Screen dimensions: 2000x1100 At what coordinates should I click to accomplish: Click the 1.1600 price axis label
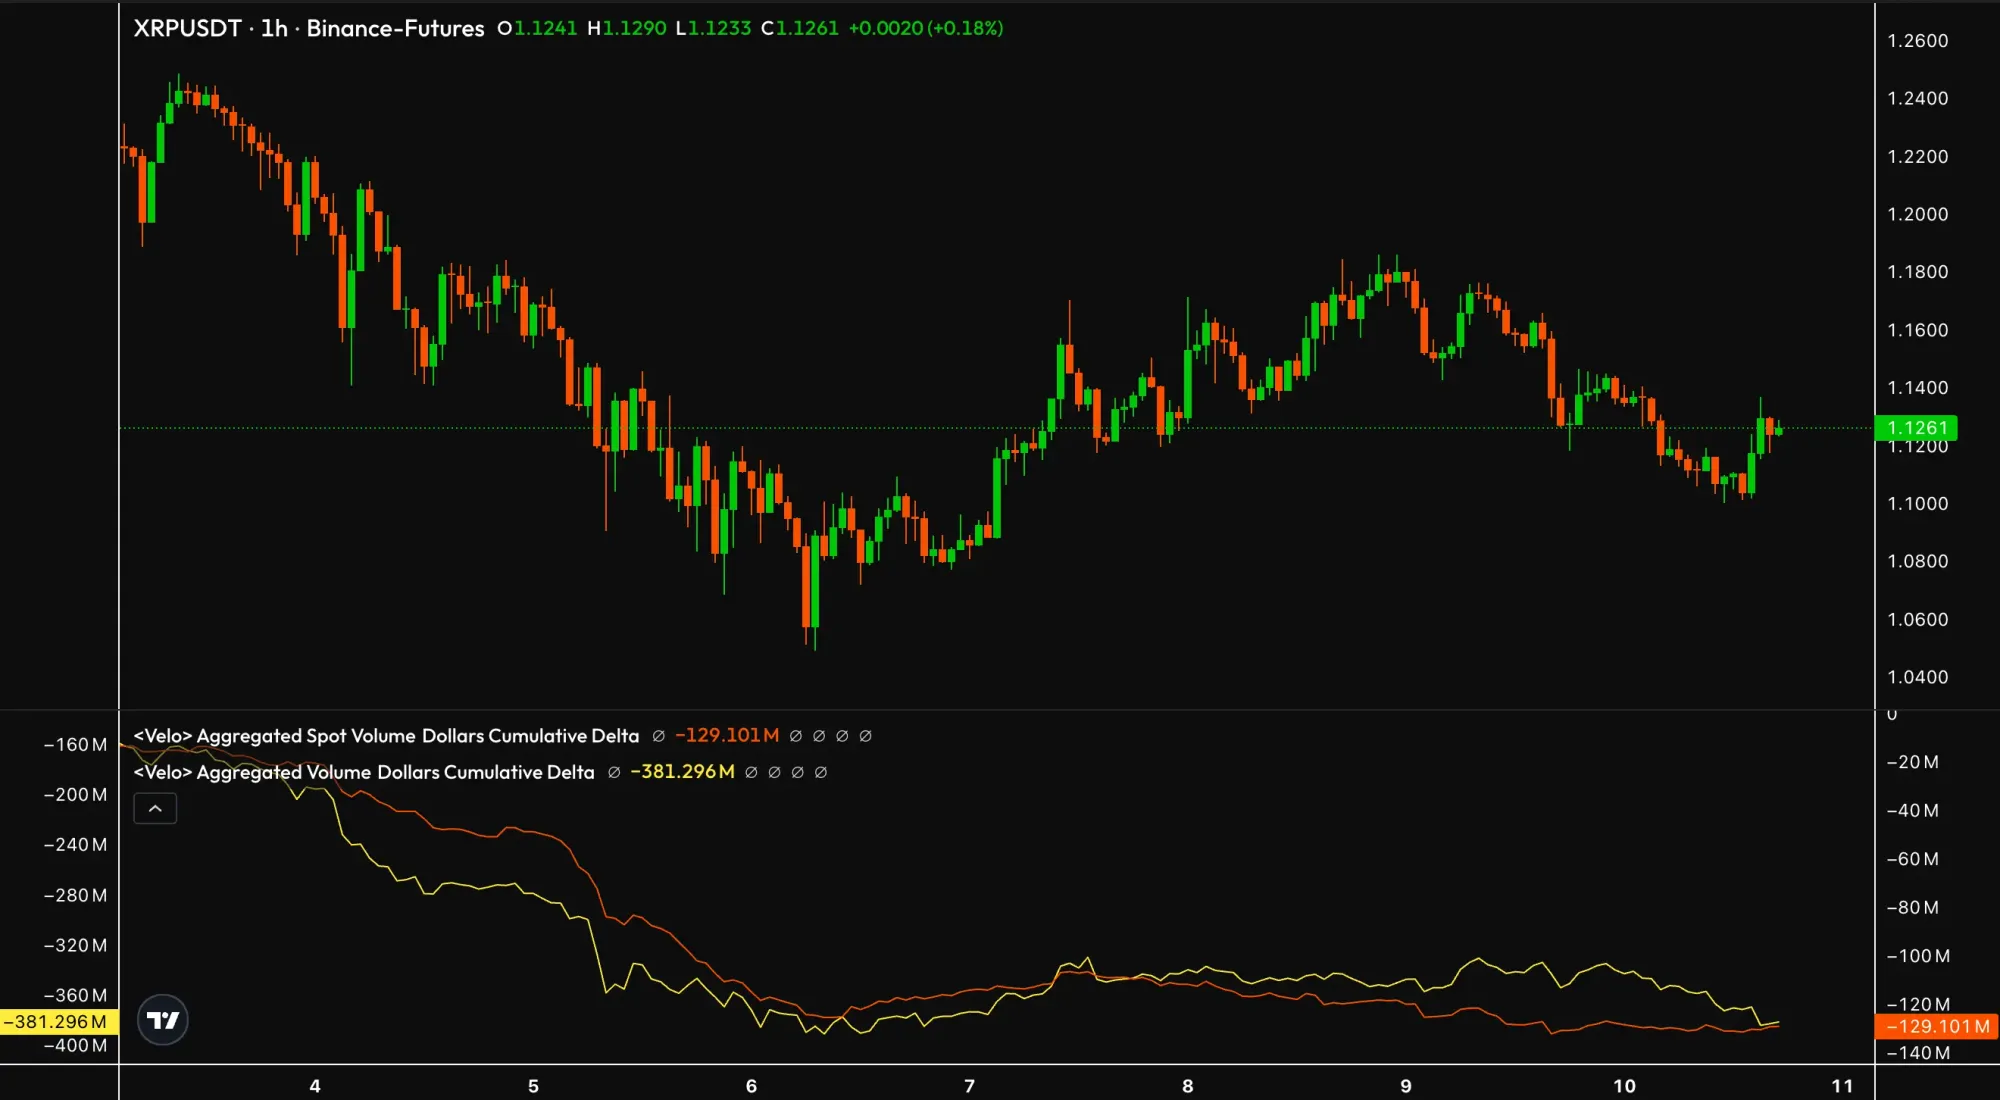(x=1917, y=330)
